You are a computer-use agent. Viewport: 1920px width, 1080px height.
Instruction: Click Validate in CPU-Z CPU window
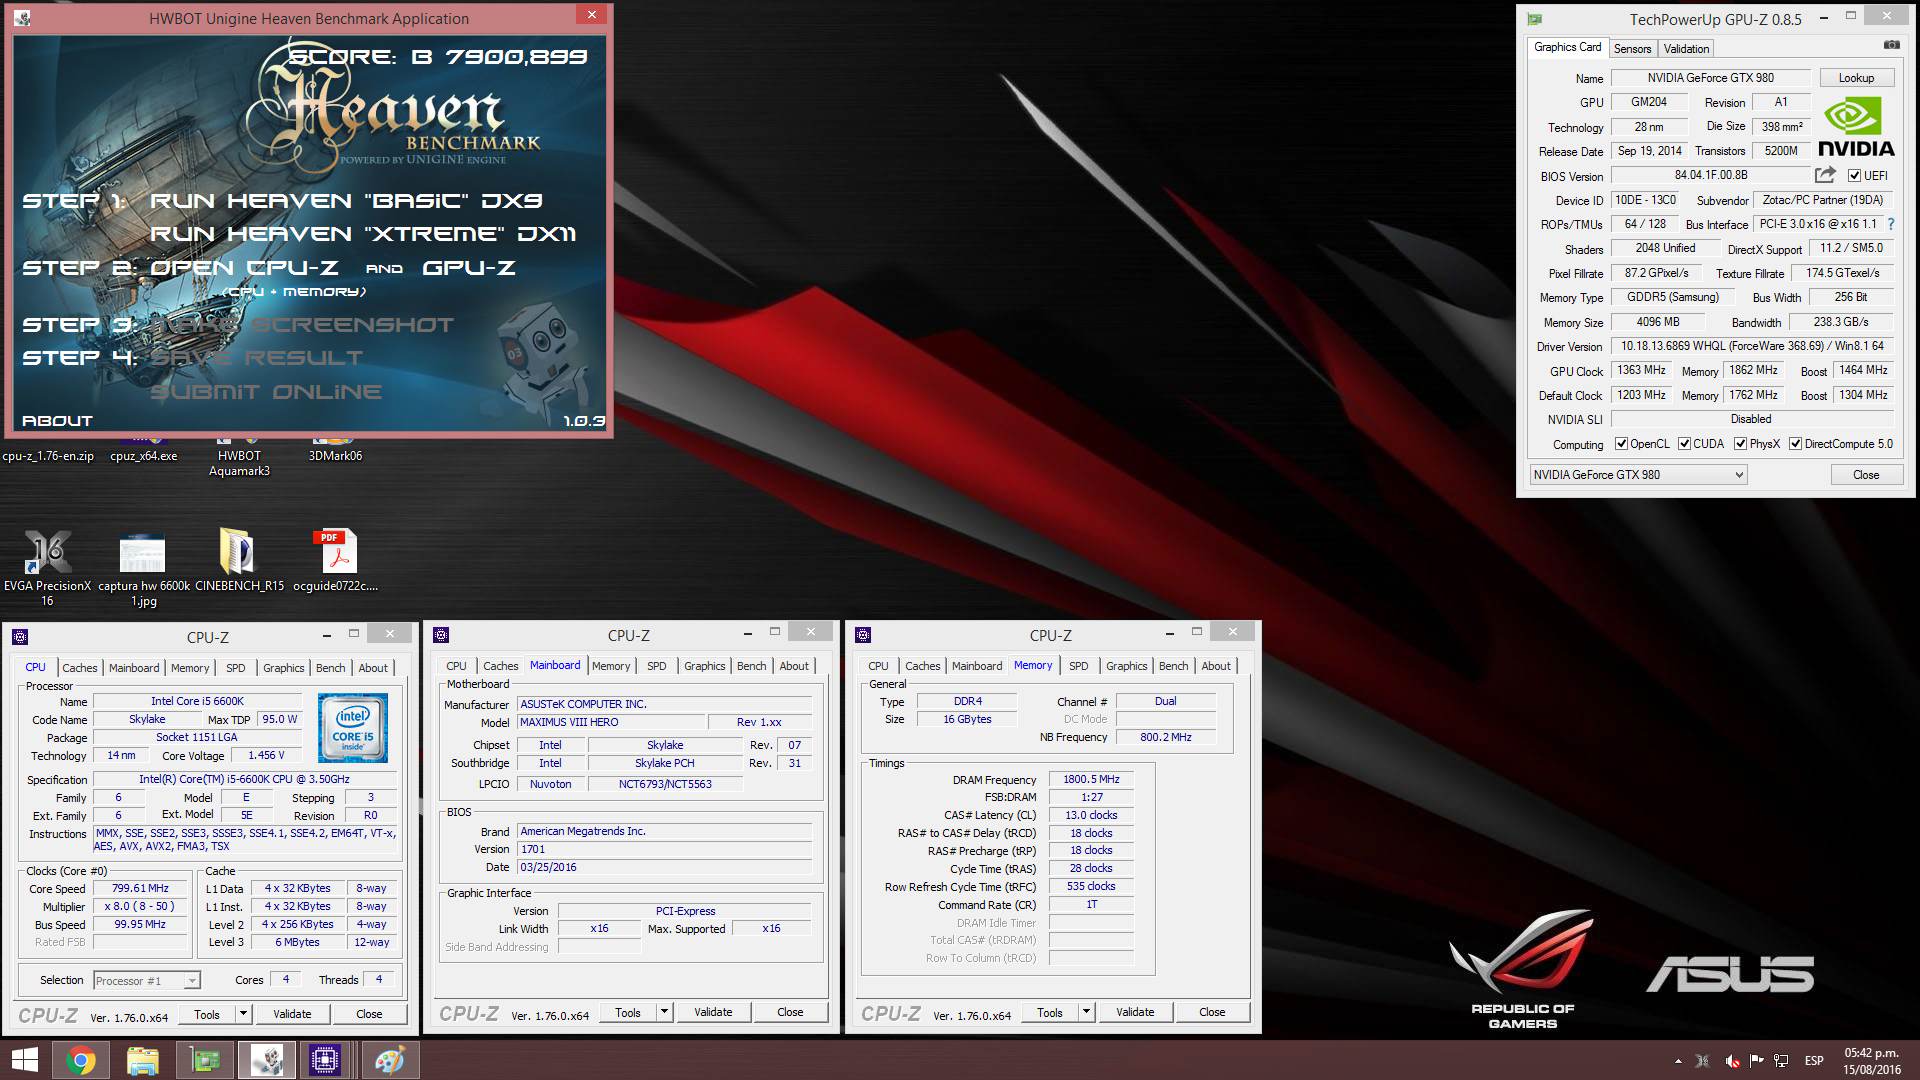[x=292, y=1014]
